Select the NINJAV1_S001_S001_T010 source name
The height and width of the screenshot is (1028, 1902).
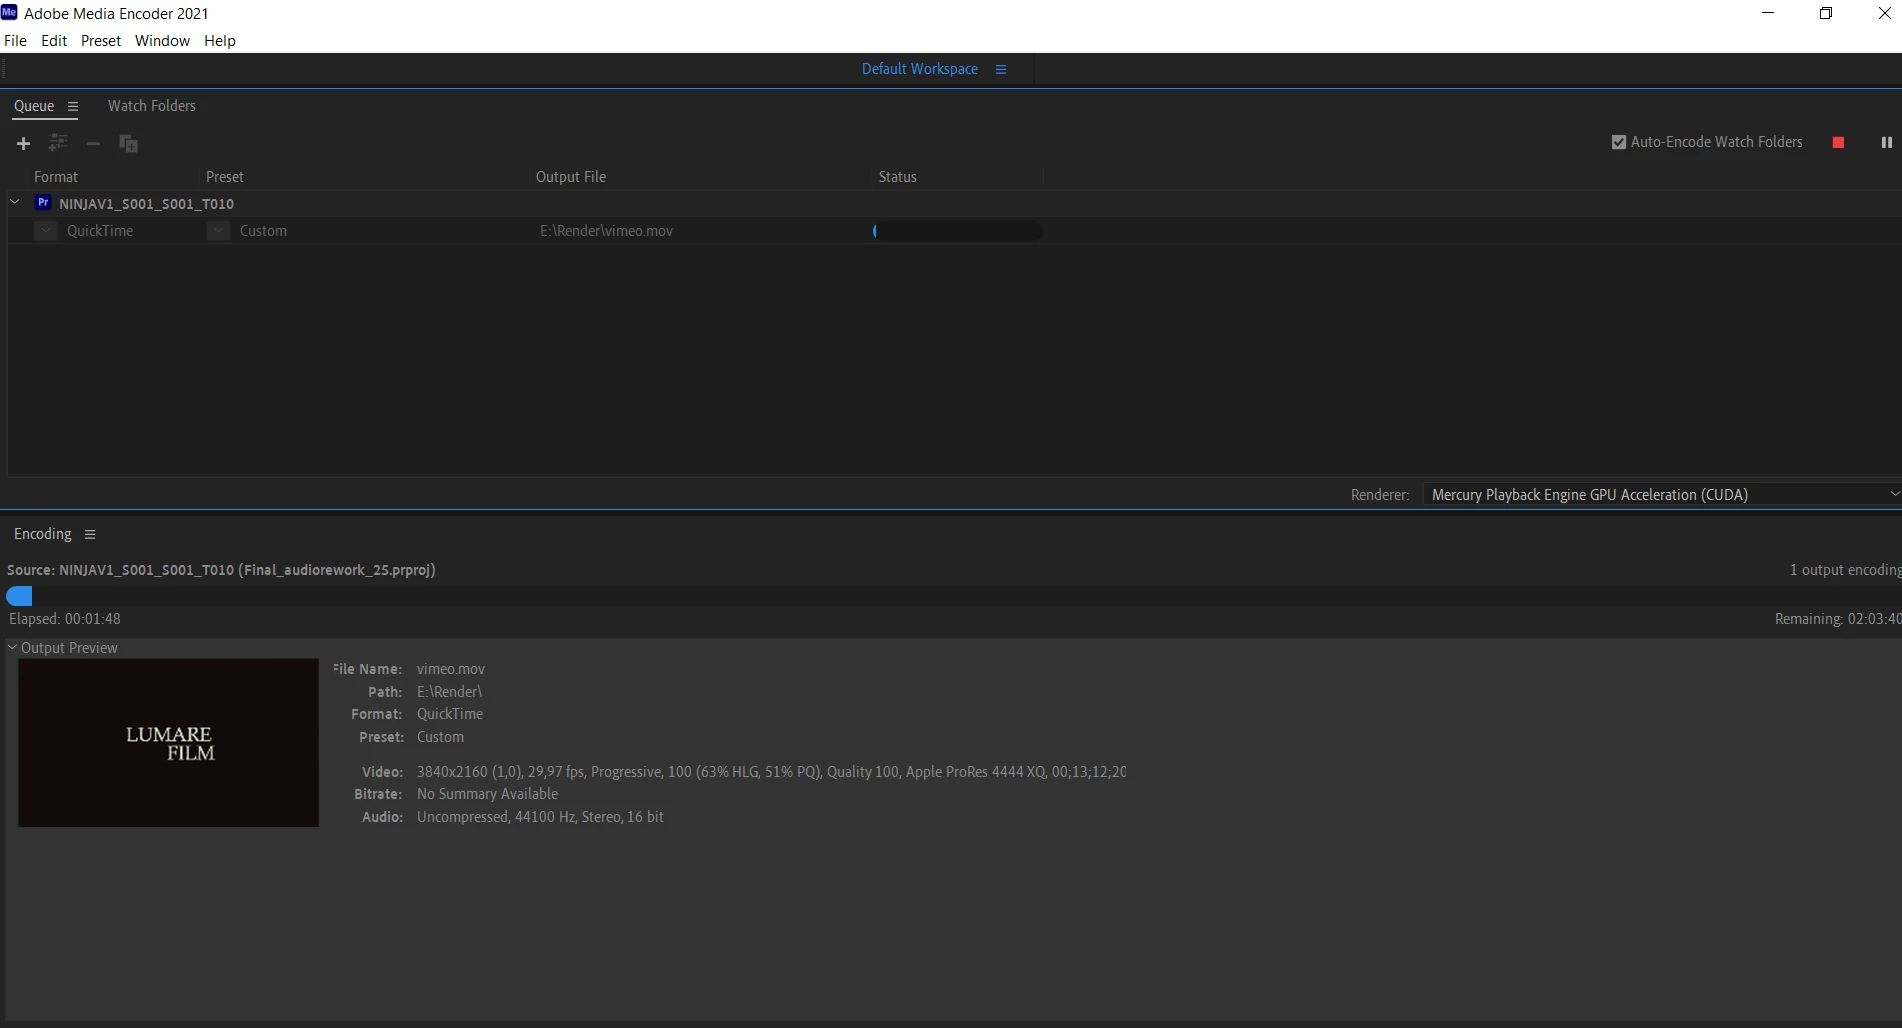[x=146, y=204]
